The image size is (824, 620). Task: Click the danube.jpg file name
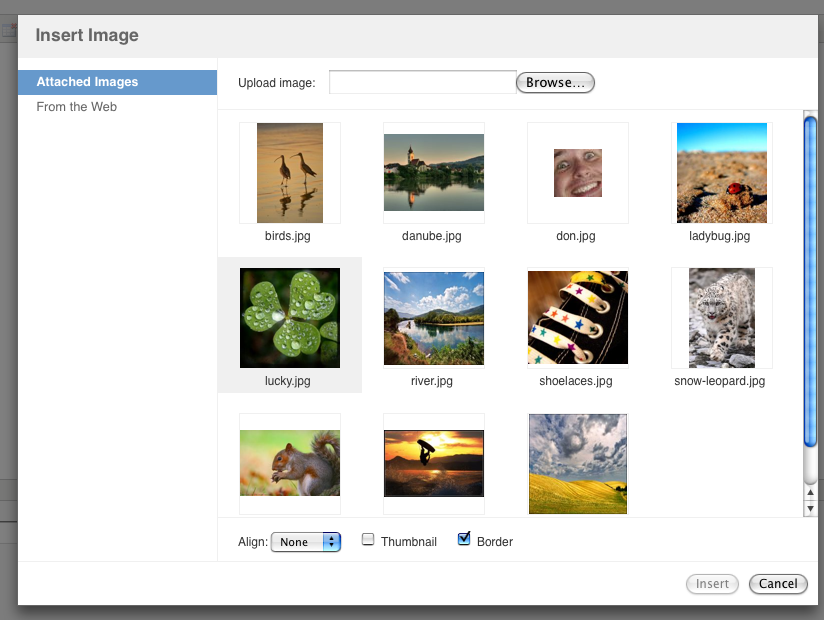(x=431, y=236)
